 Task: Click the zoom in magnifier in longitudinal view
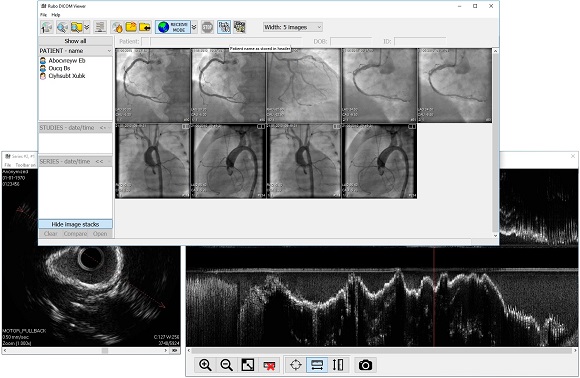click(205, 365)
